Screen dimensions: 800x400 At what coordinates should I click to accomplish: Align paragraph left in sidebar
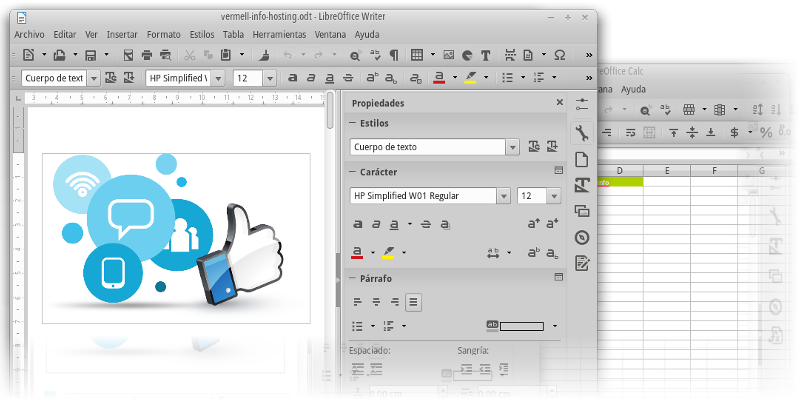click(358, 302)
